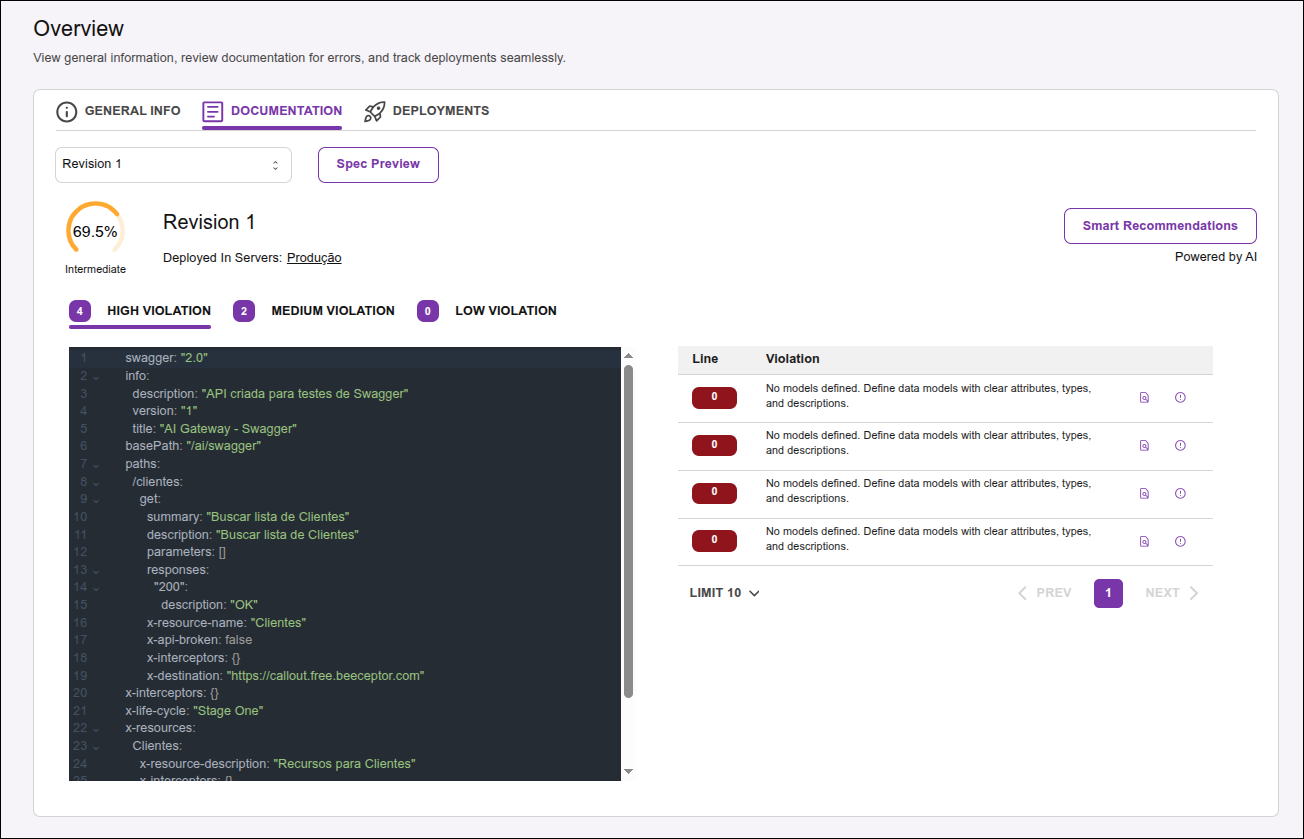Click the Smart Recommendations button
This screenshot has width=1304, height=839.
(x=1160, y=225)
